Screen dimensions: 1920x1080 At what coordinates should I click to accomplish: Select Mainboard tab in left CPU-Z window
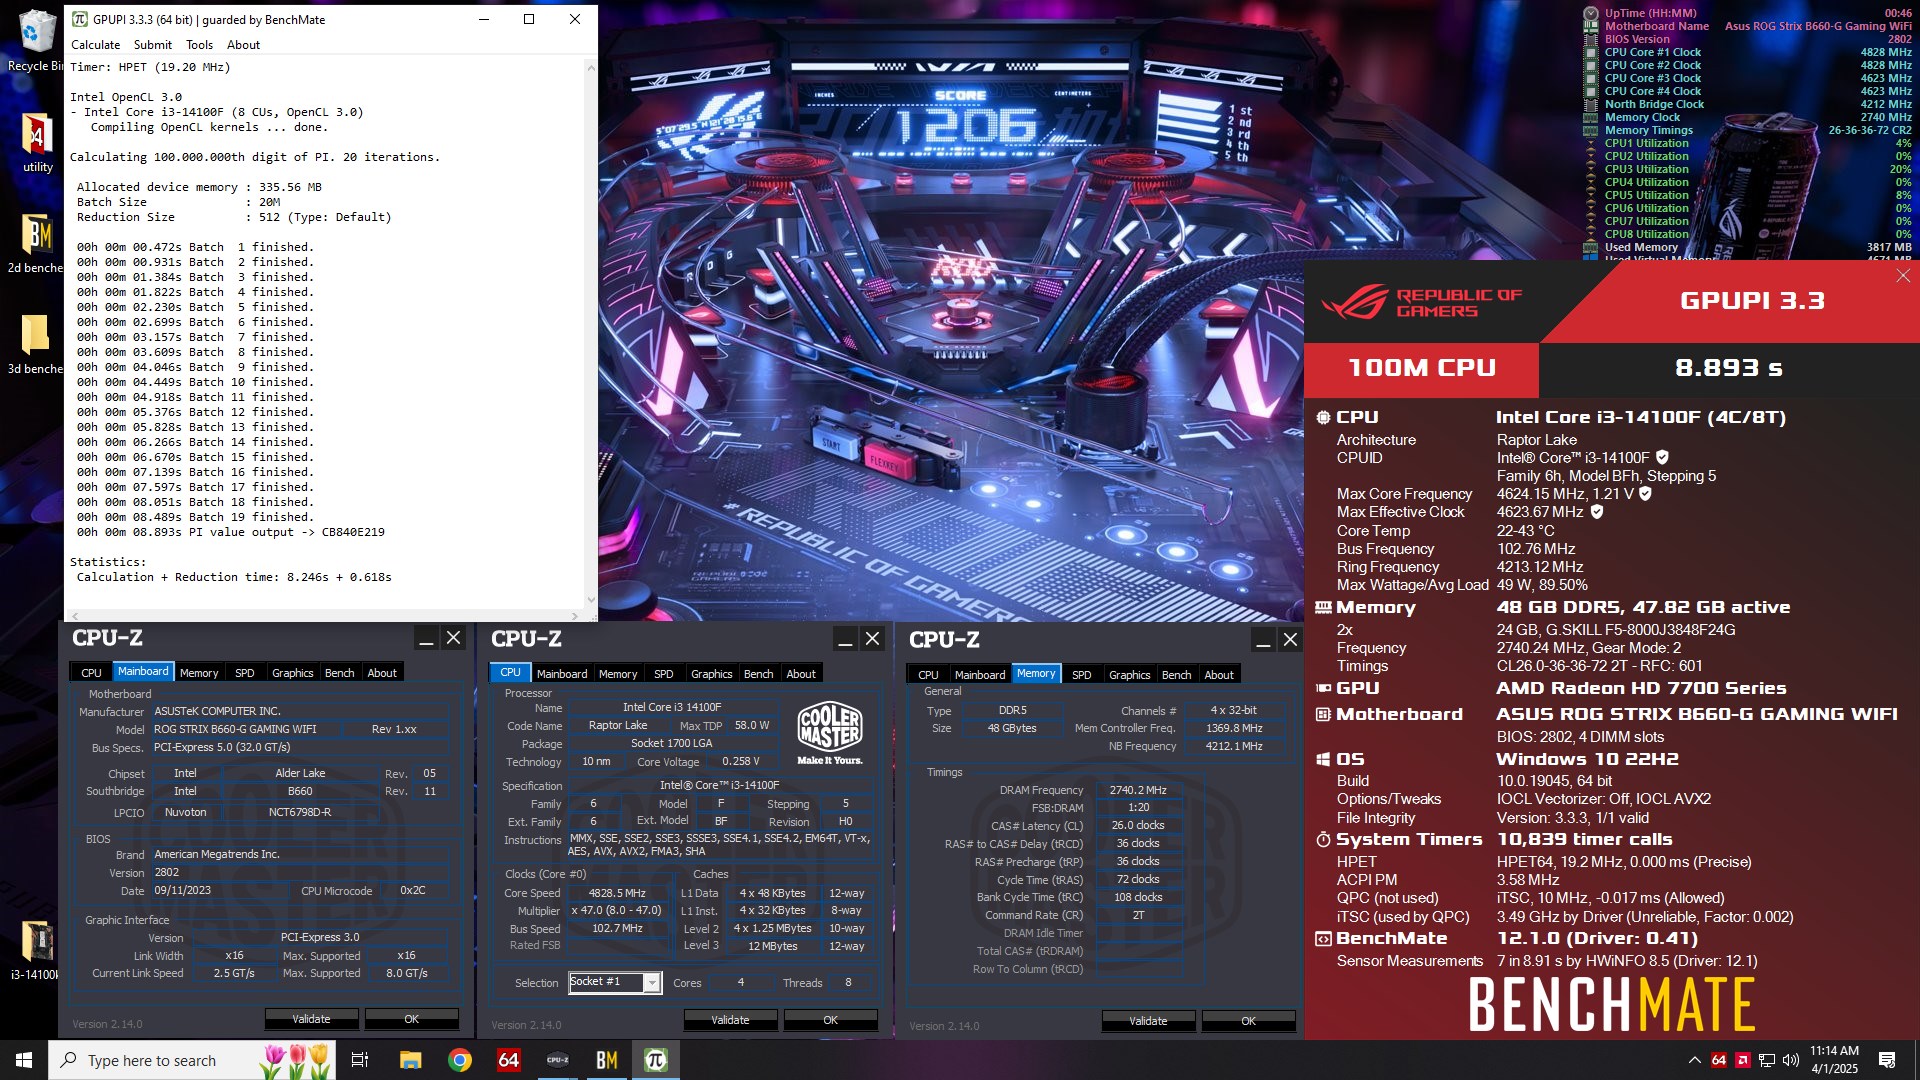pos(143,672)
